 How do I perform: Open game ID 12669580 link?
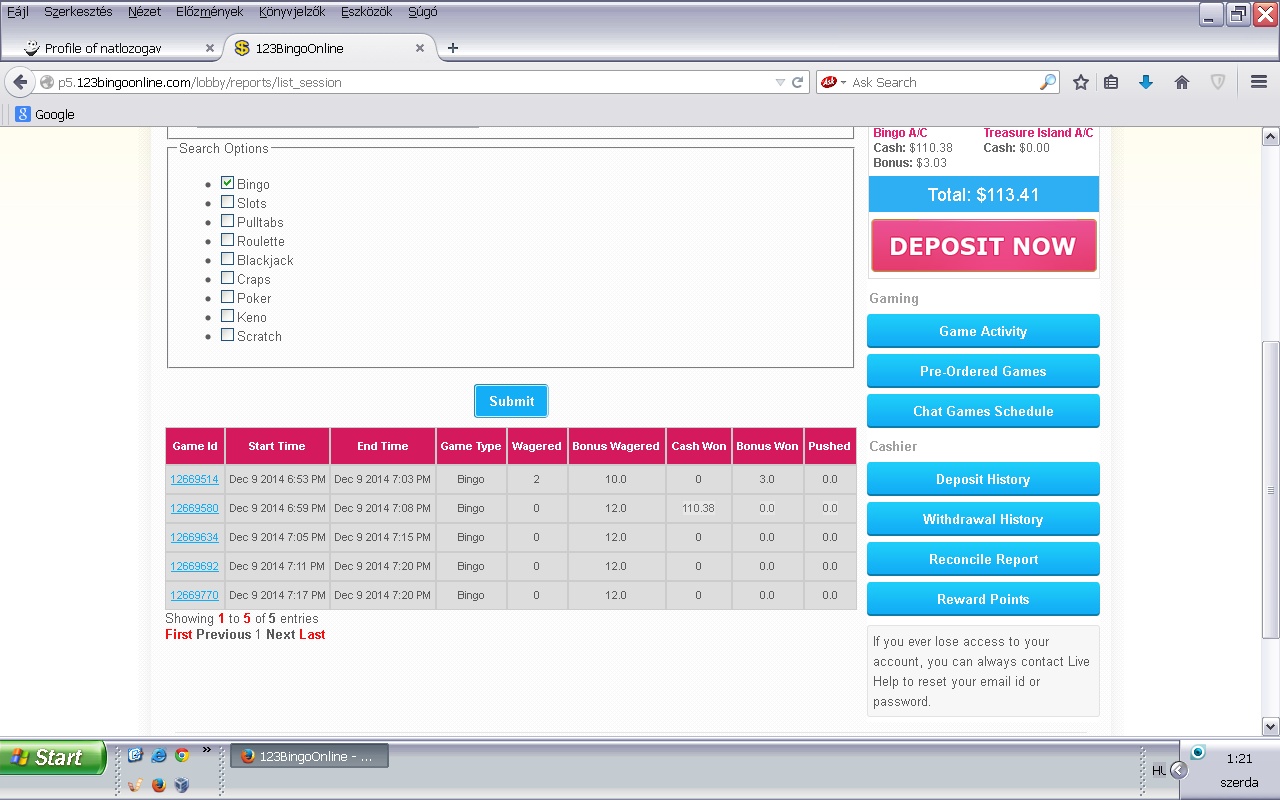[194, 508]
